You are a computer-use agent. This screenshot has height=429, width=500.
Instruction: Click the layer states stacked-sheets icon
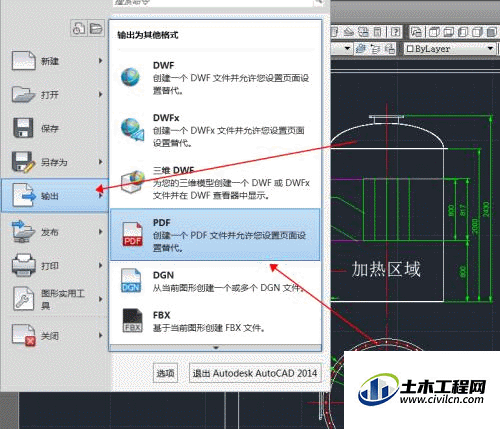tap(361, 49)
